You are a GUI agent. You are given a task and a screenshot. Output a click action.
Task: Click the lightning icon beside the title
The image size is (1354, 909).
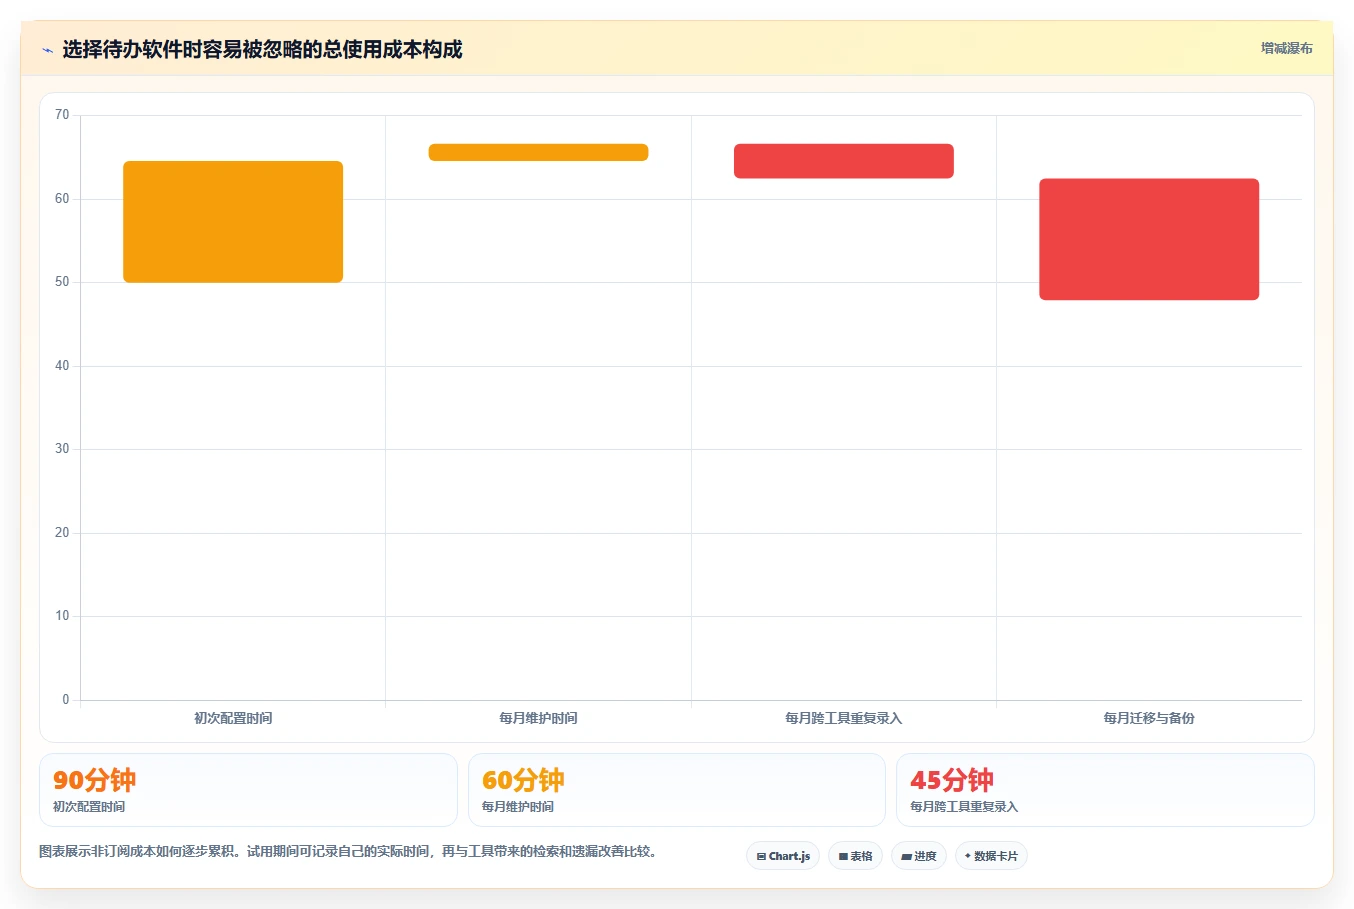47,50
